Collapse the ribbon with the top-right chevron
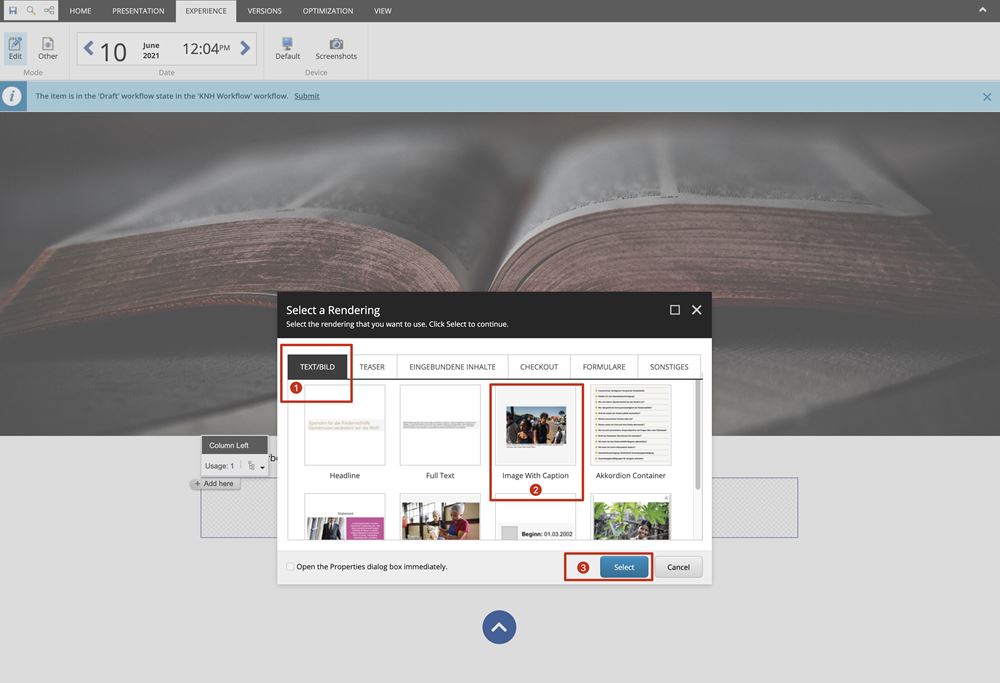This screenshot has height=683, width=1000. coord(983,10)
